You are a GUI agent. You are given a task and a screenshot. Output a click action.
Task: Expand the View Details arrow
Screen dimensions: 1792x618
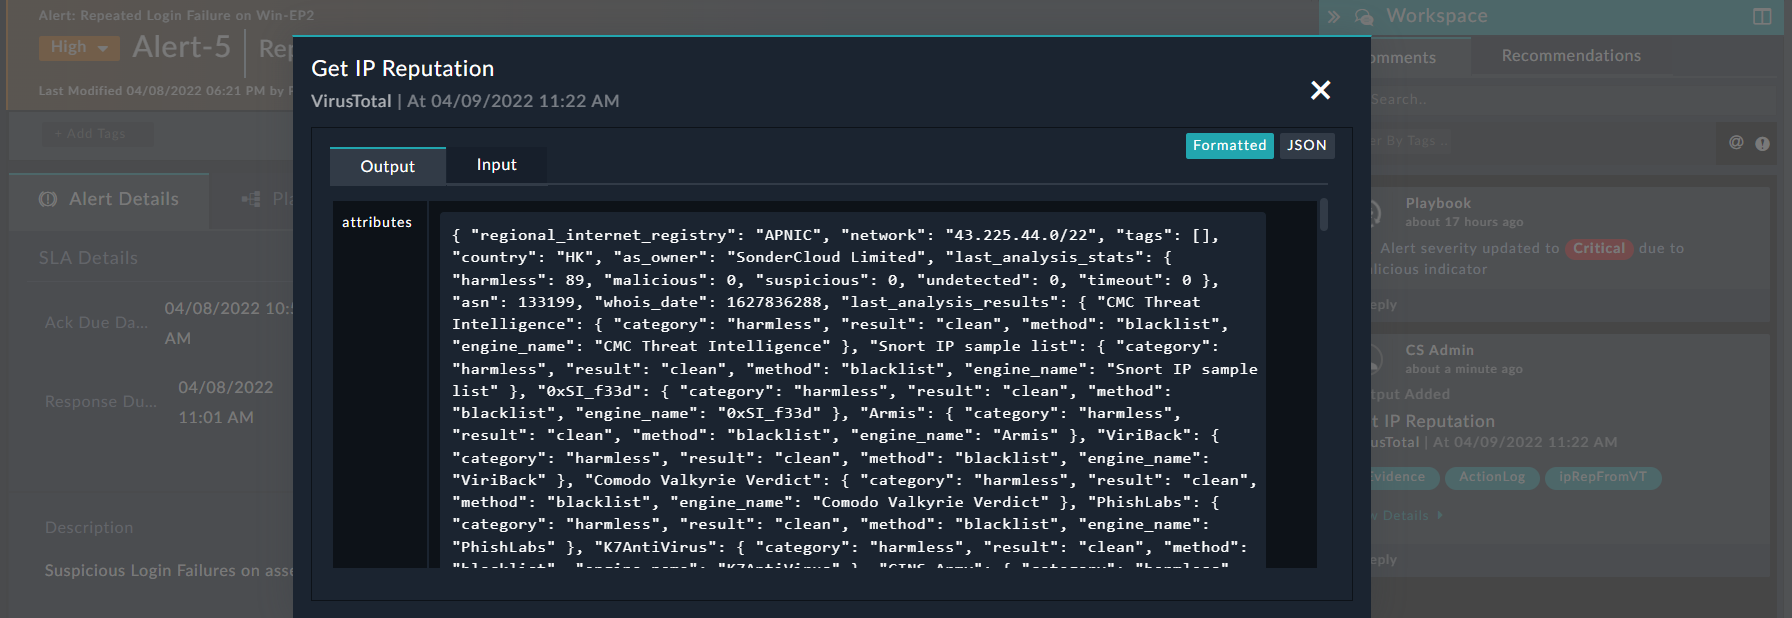1440,515
